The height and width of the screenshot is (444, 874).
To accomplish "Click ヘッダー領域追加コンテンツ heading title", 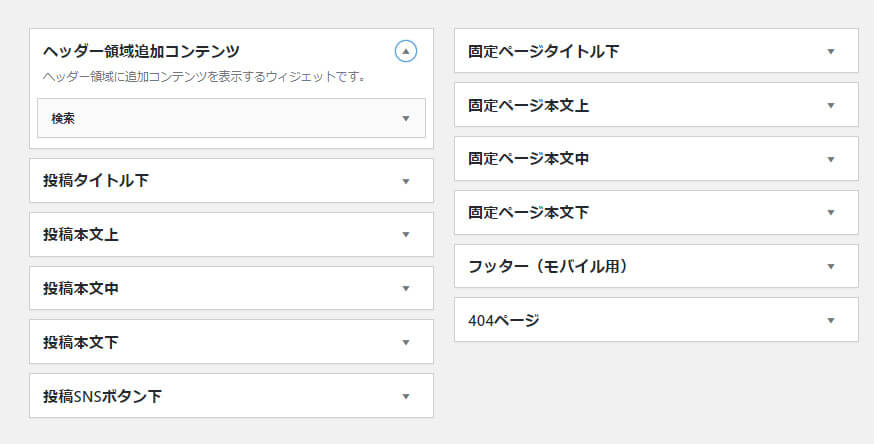I will point(142,51).
